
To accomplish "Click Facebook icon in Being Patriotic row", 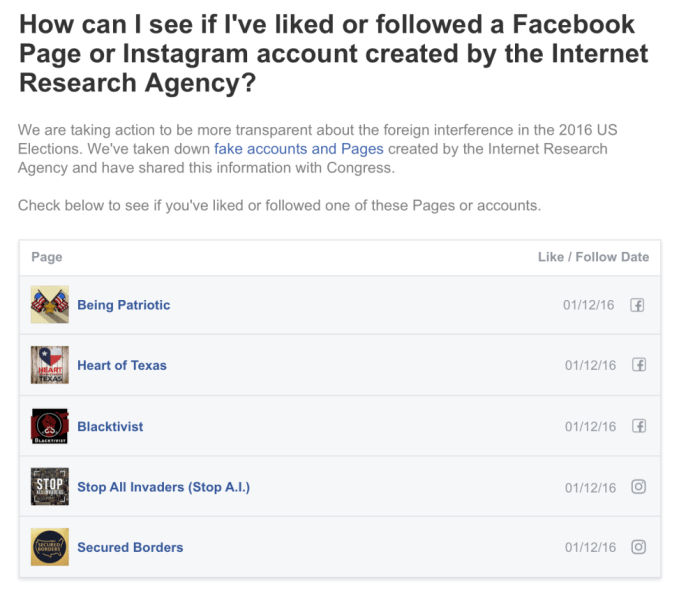I will 638,305.
